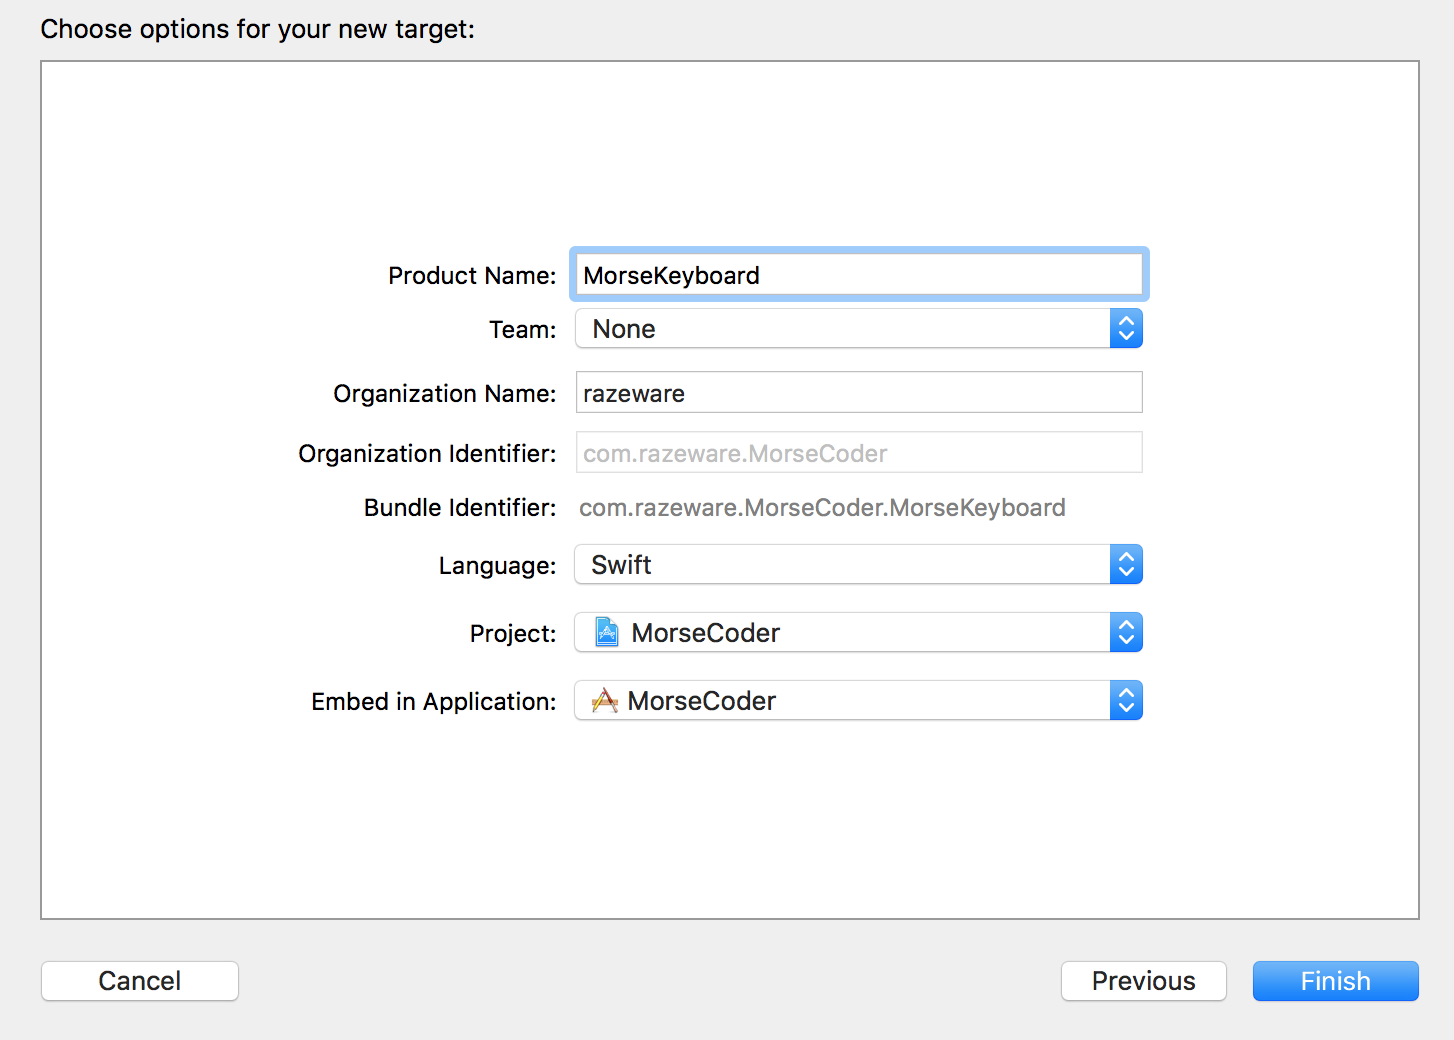Click the Embed in Application stepper arrows
The image size is (1454, 1040).
point(1126,700)
